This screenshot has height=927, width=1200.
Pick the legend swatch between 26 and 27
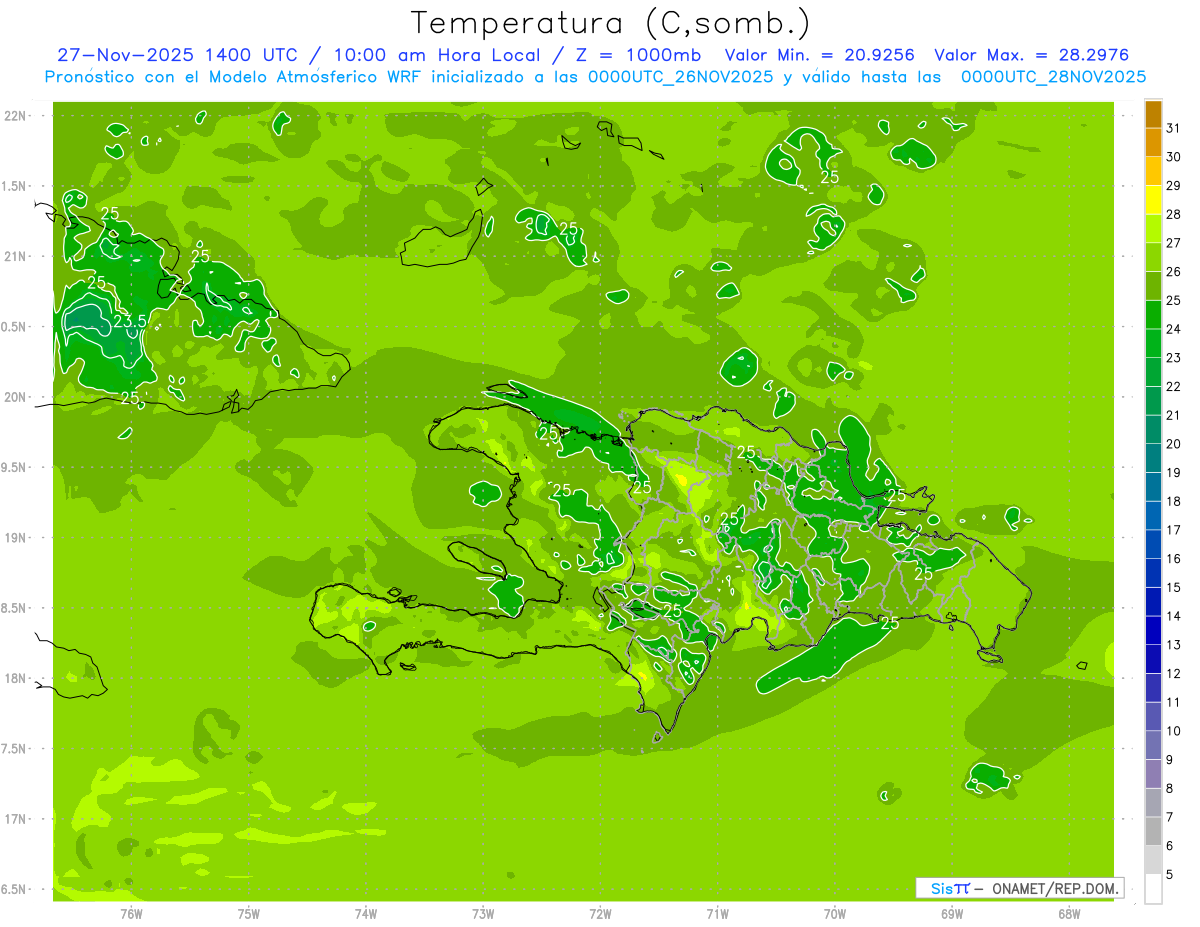point(1153,257)
